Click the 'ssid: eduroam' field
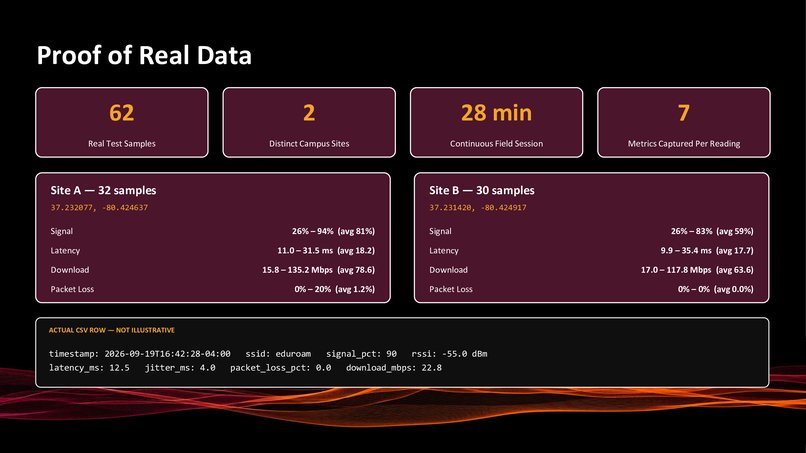The height and width of the screenshot is (453, 806). coord(278,354)
